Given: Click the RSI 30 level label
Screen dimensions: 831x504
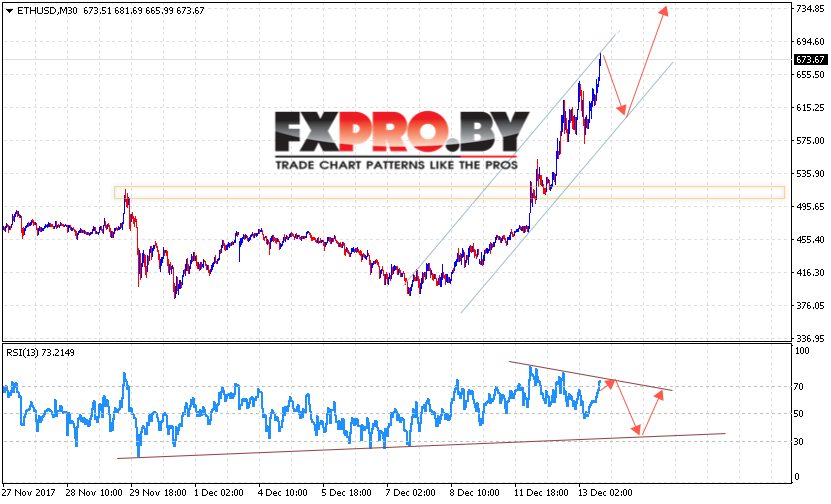Looking at the screenshot, I should pos(800,441).
